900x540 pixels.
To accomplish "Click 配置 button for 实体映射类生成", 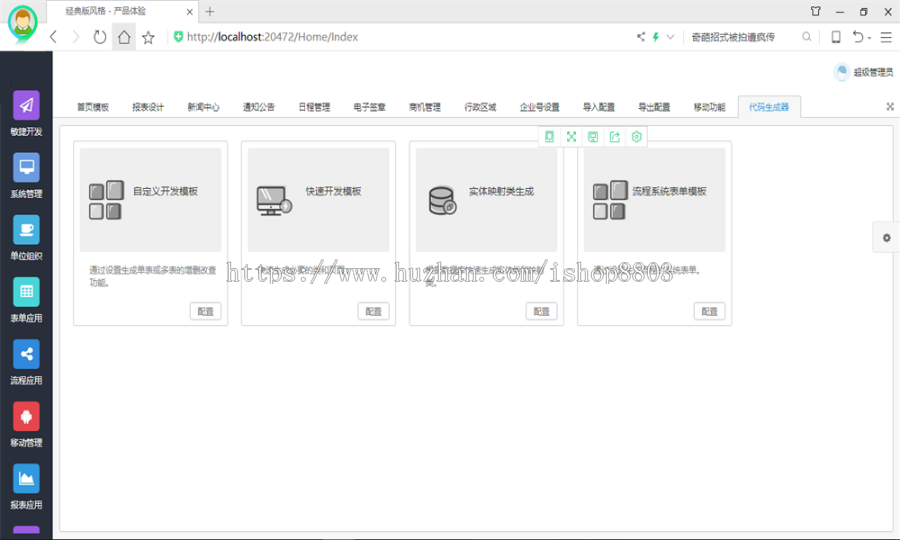I will [x=542, y=311].
